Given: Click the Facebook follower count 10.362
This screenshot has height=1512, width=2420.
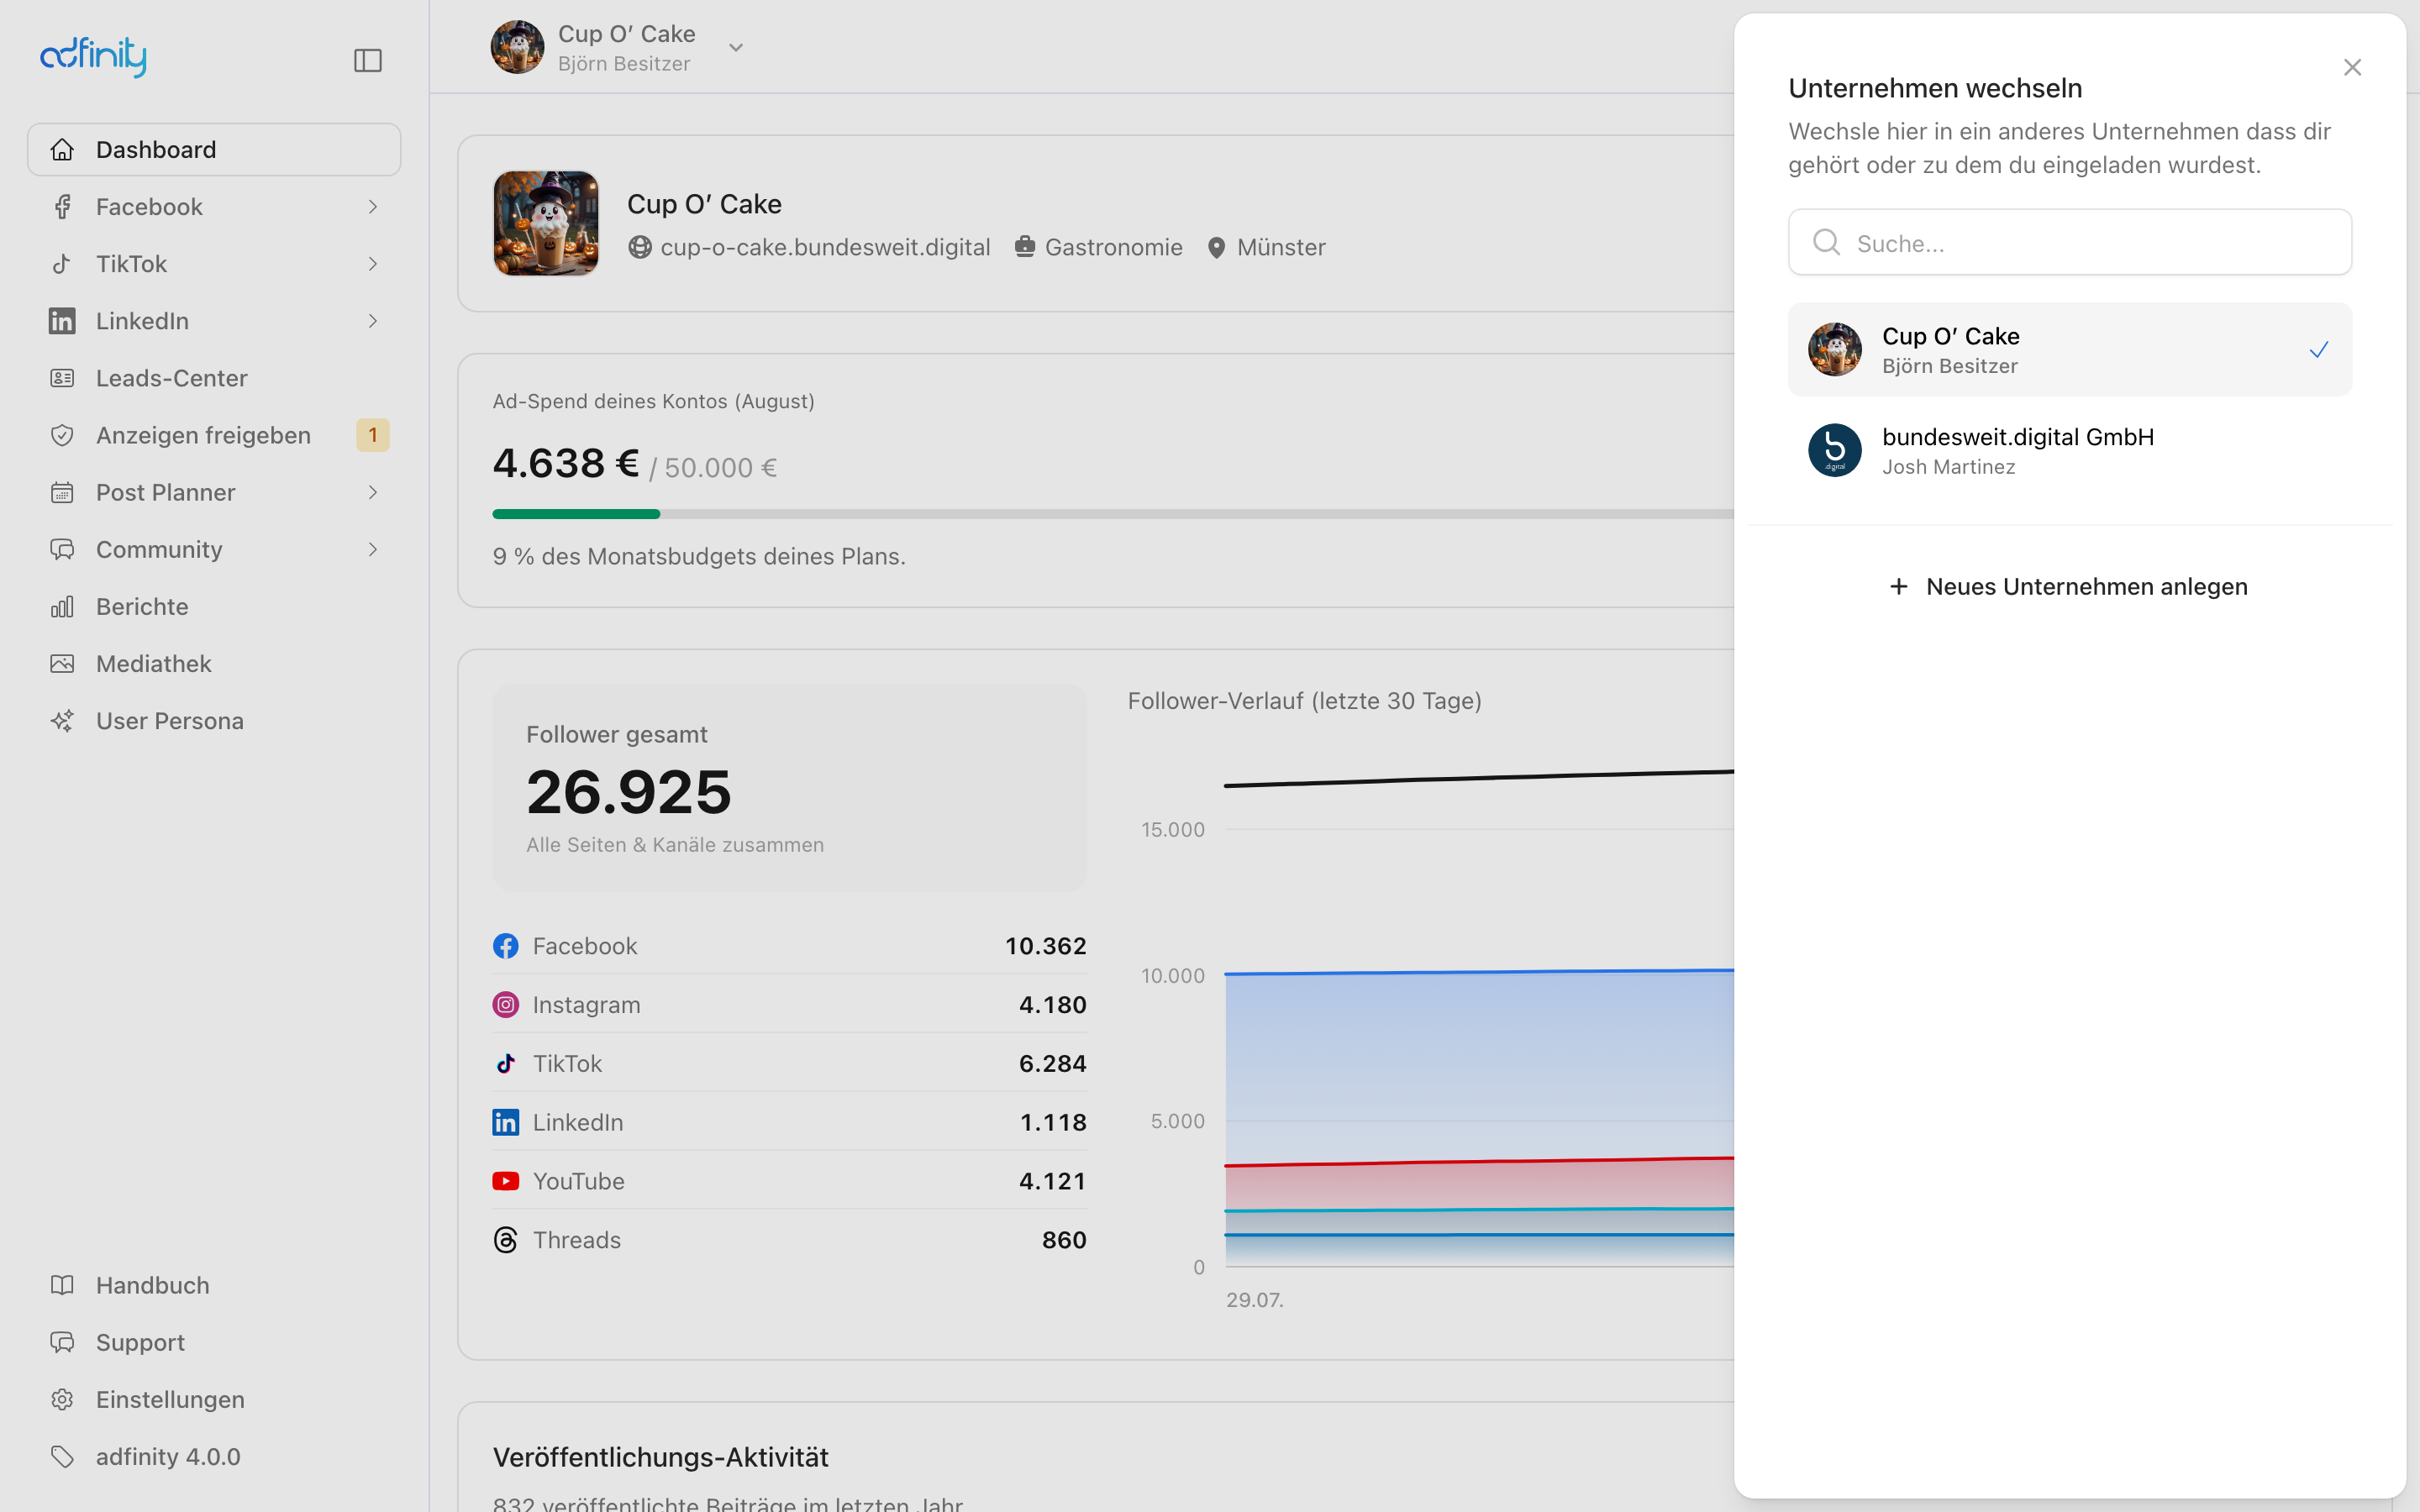Looking at the screenshot, I should pyautogui.click(x=1045, y=946).
